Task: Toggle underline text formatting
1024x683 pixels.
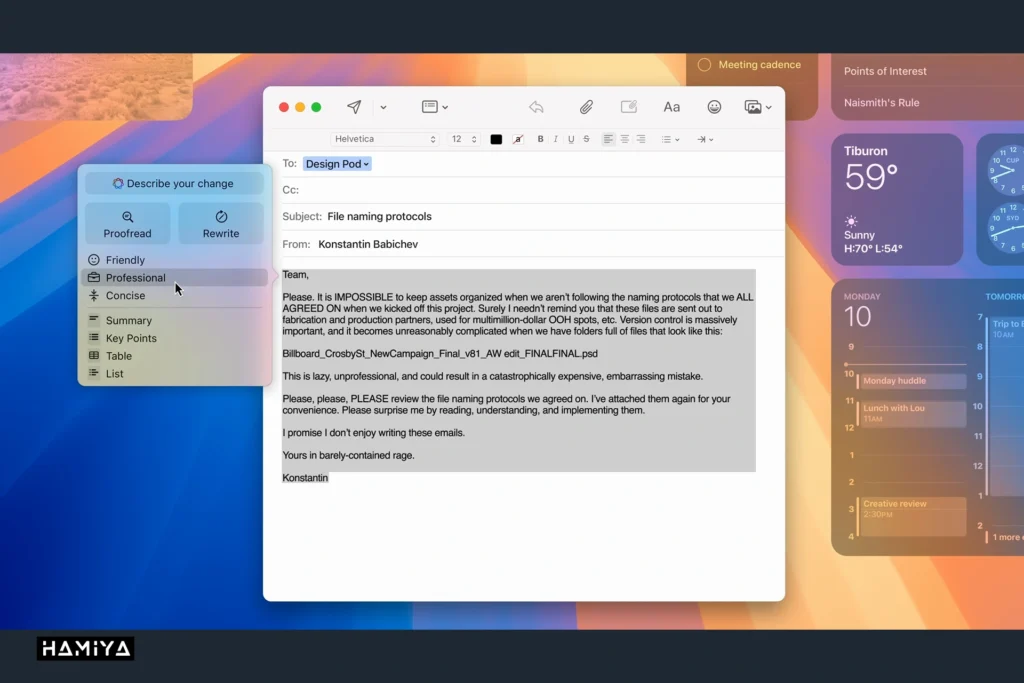Action: pos(571,139)
